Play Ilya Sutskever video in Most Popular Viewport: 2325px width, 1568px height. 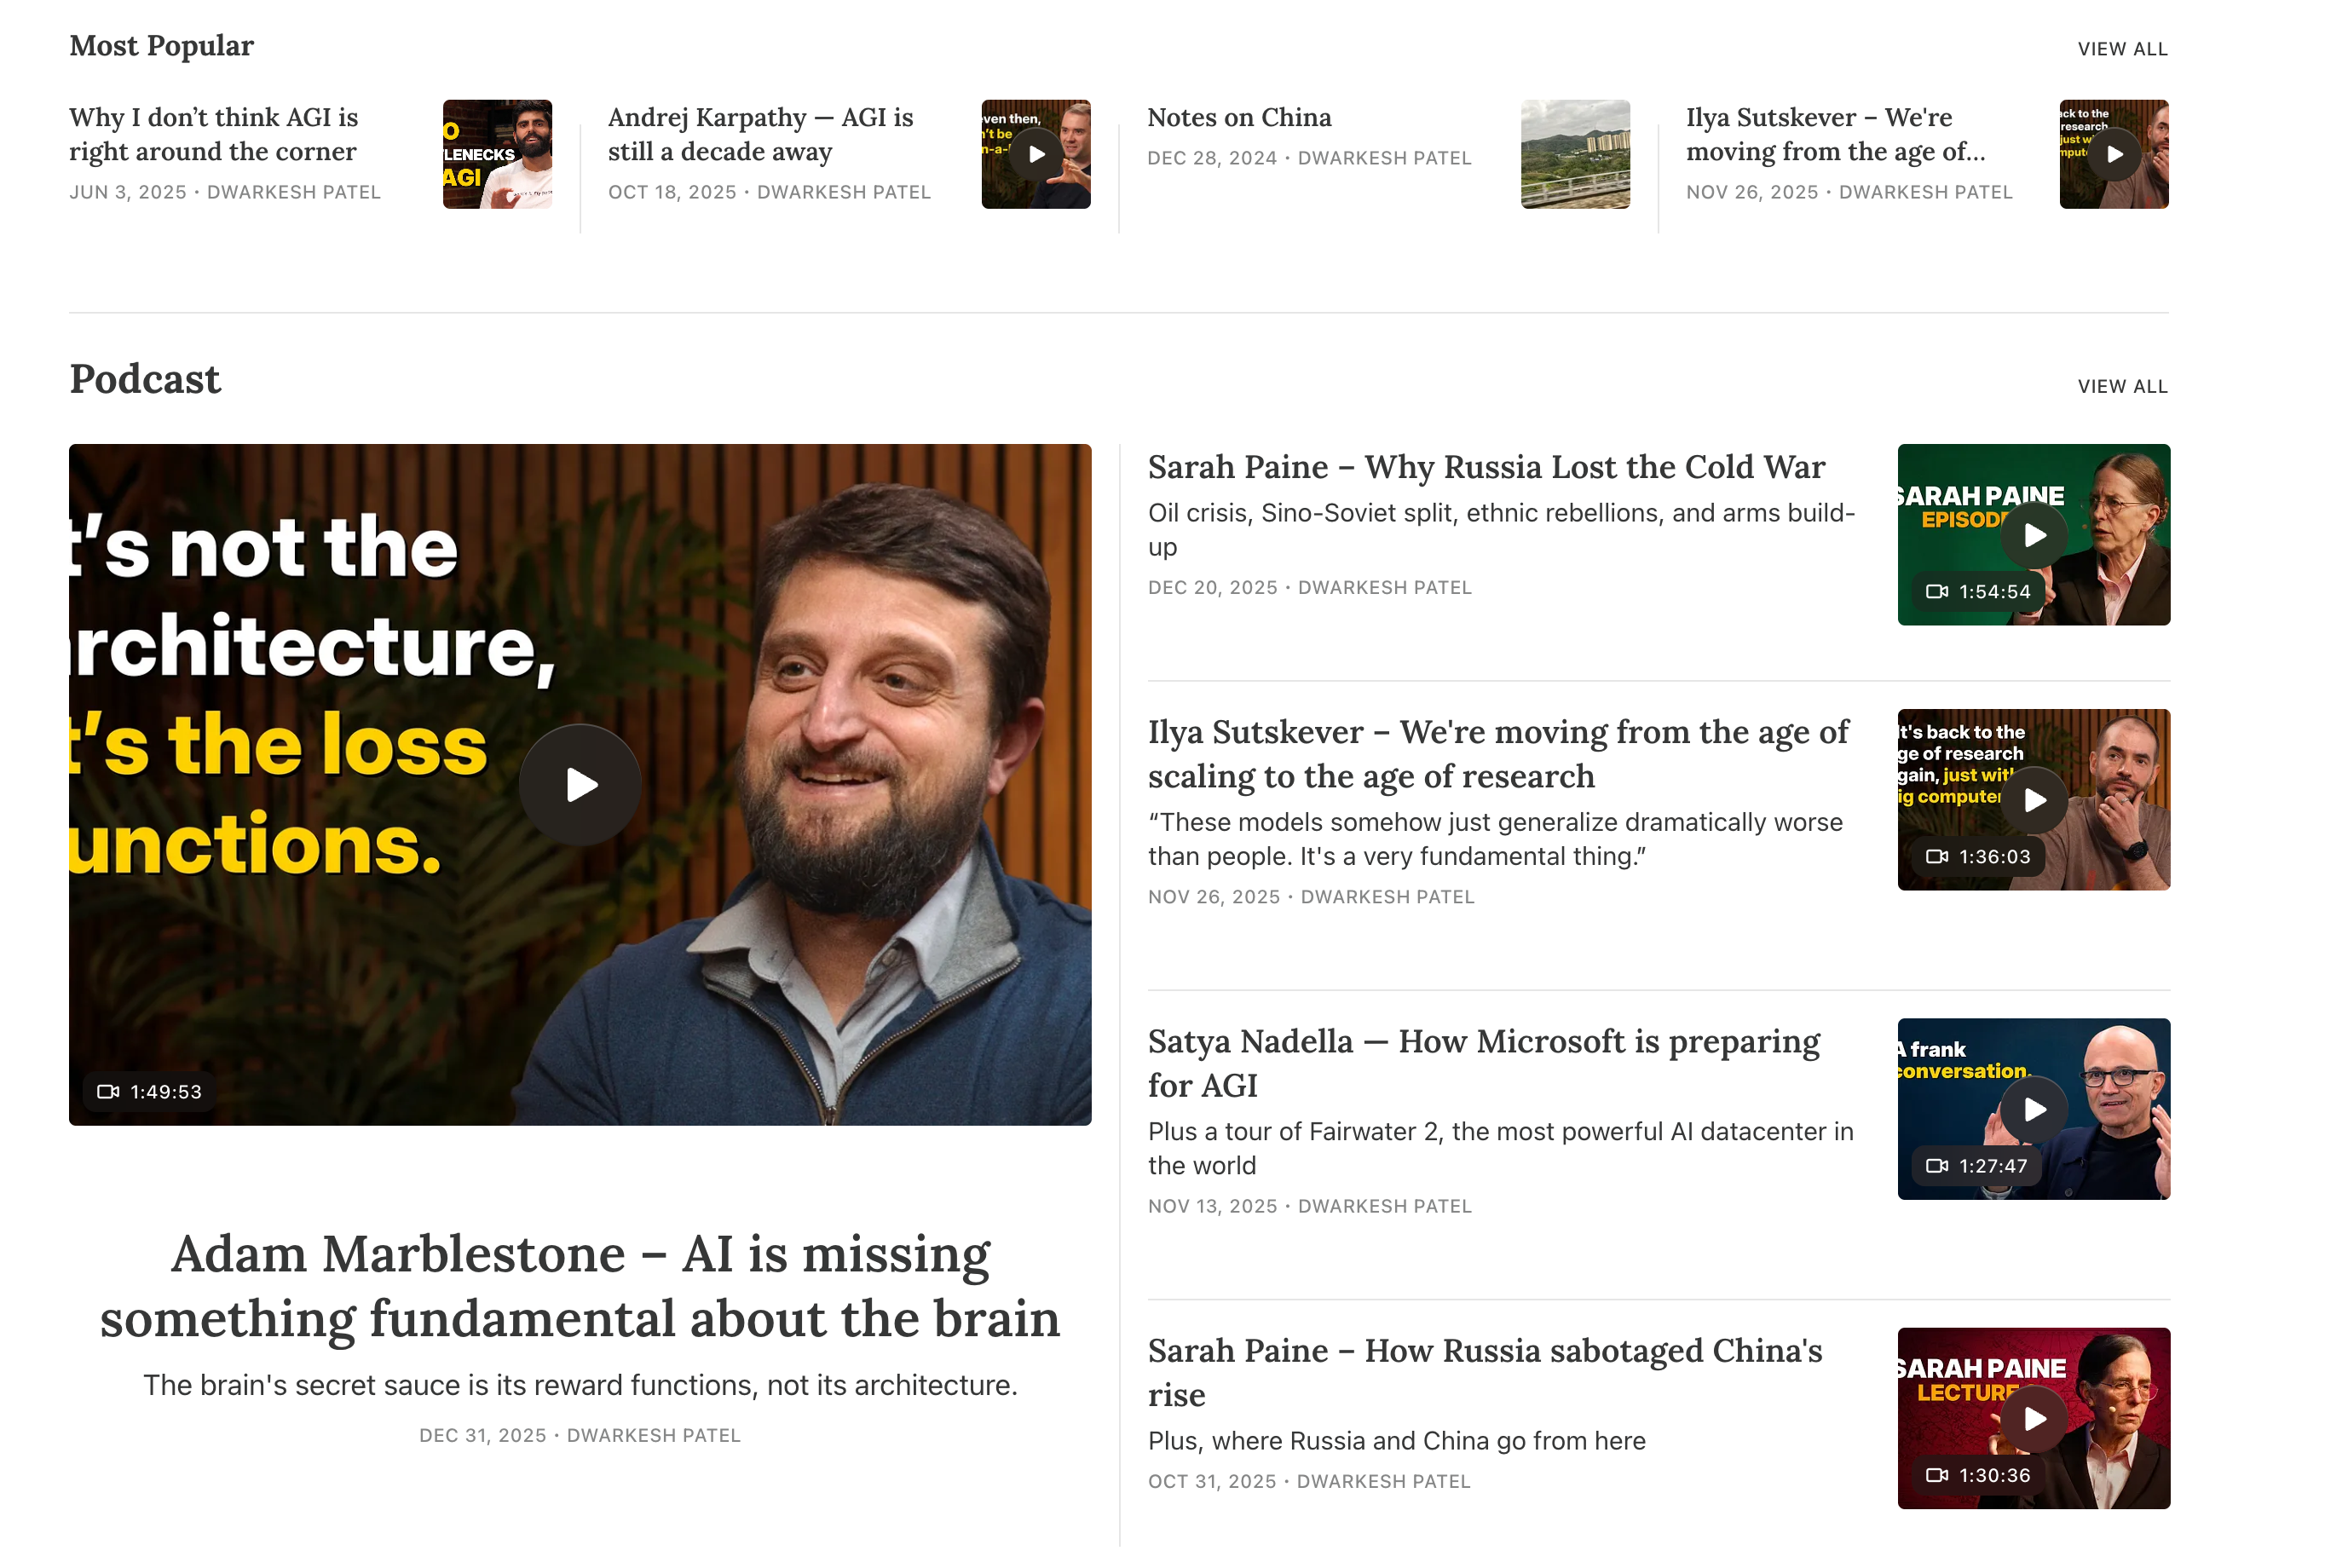(2113, 154)
